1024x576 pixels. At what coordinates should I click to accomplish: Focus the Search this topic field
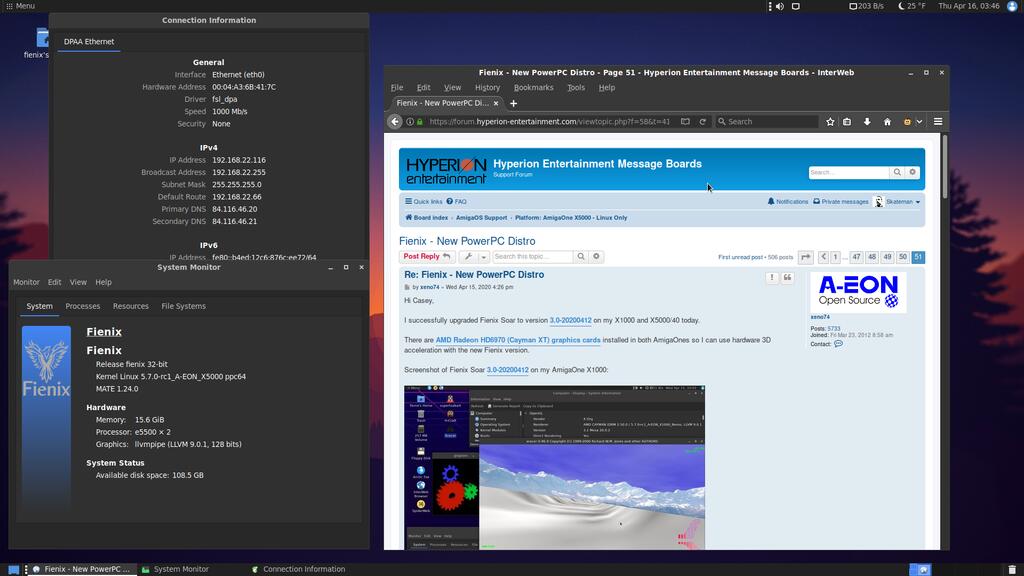[532, 257]
